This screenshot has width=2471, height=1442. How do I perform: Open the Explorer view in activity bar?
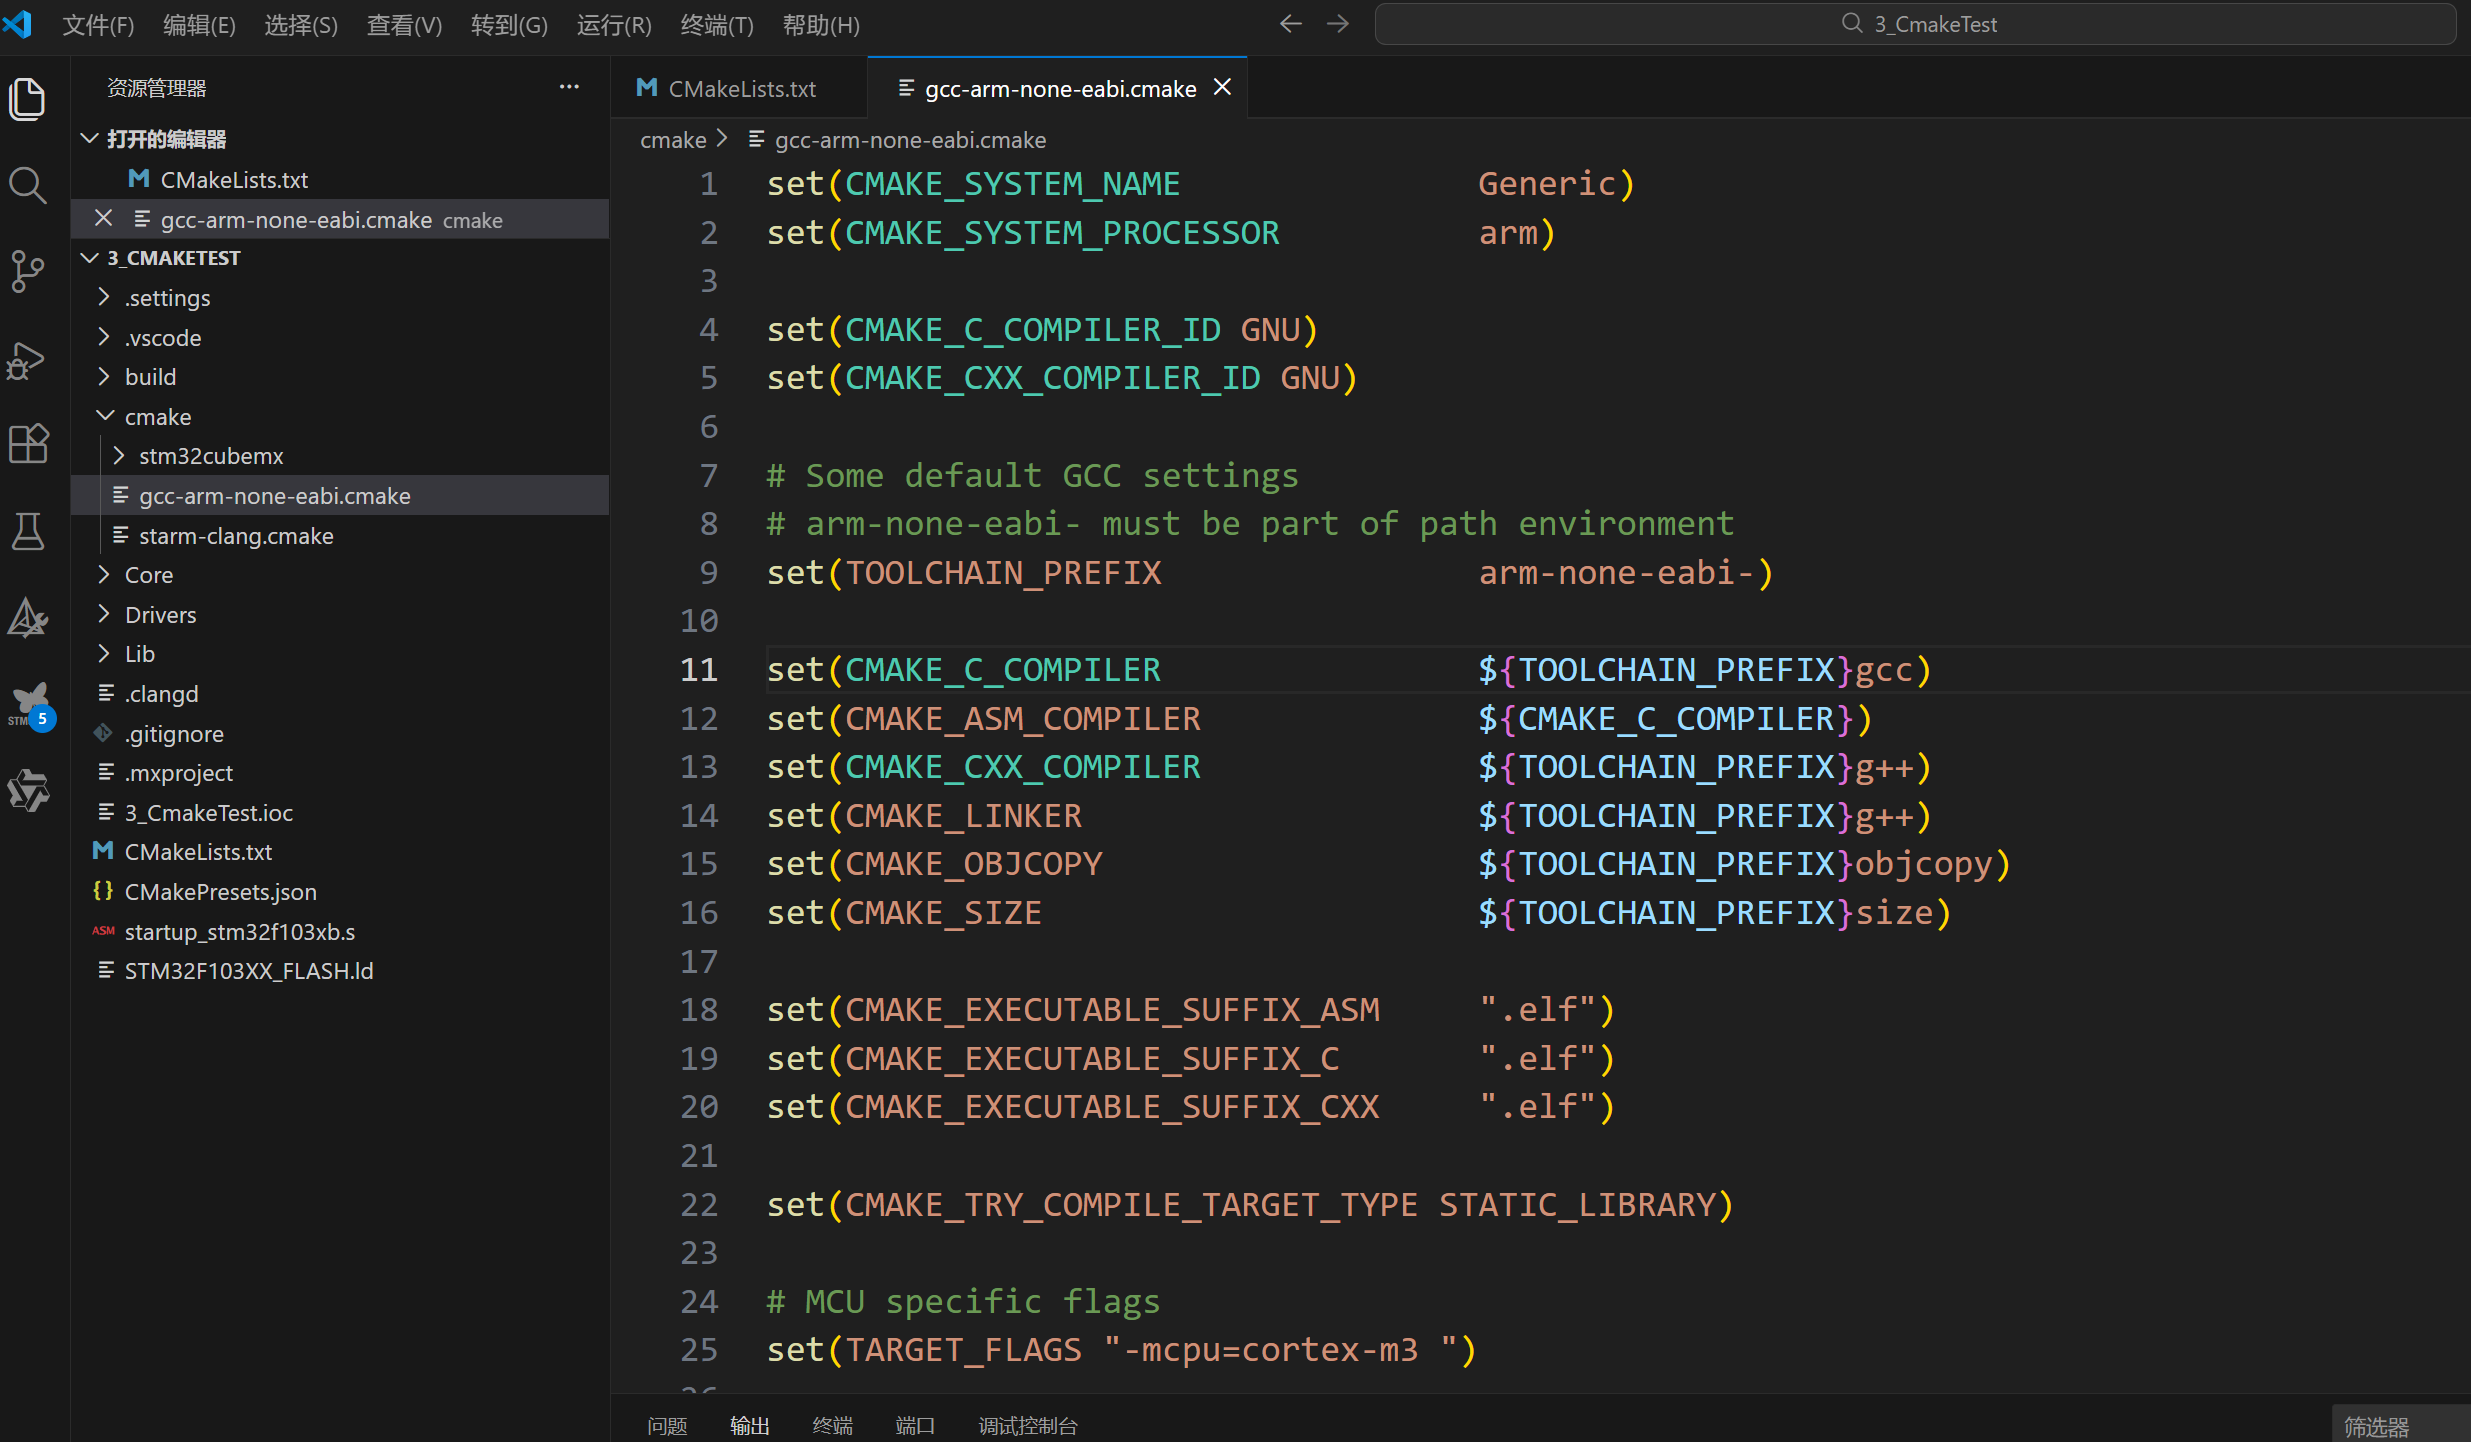[28, 99]
